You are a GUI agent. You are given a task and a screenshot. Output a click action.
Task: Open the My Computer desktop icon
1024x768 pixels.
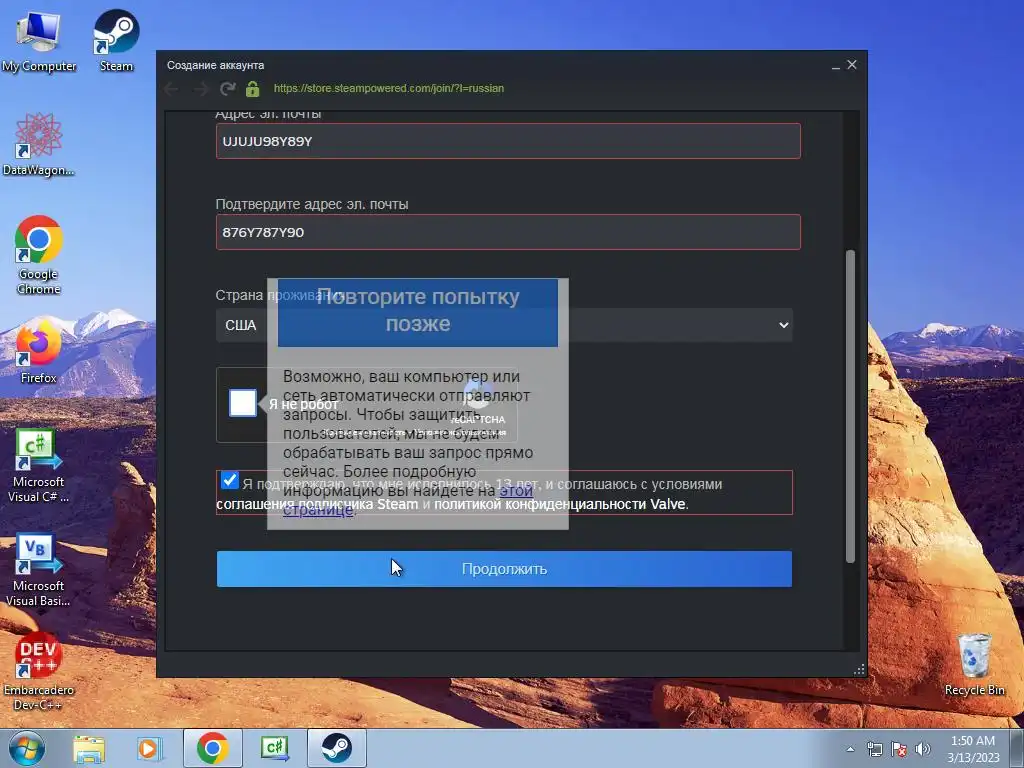pyautogui.click(x=39, y=40)
